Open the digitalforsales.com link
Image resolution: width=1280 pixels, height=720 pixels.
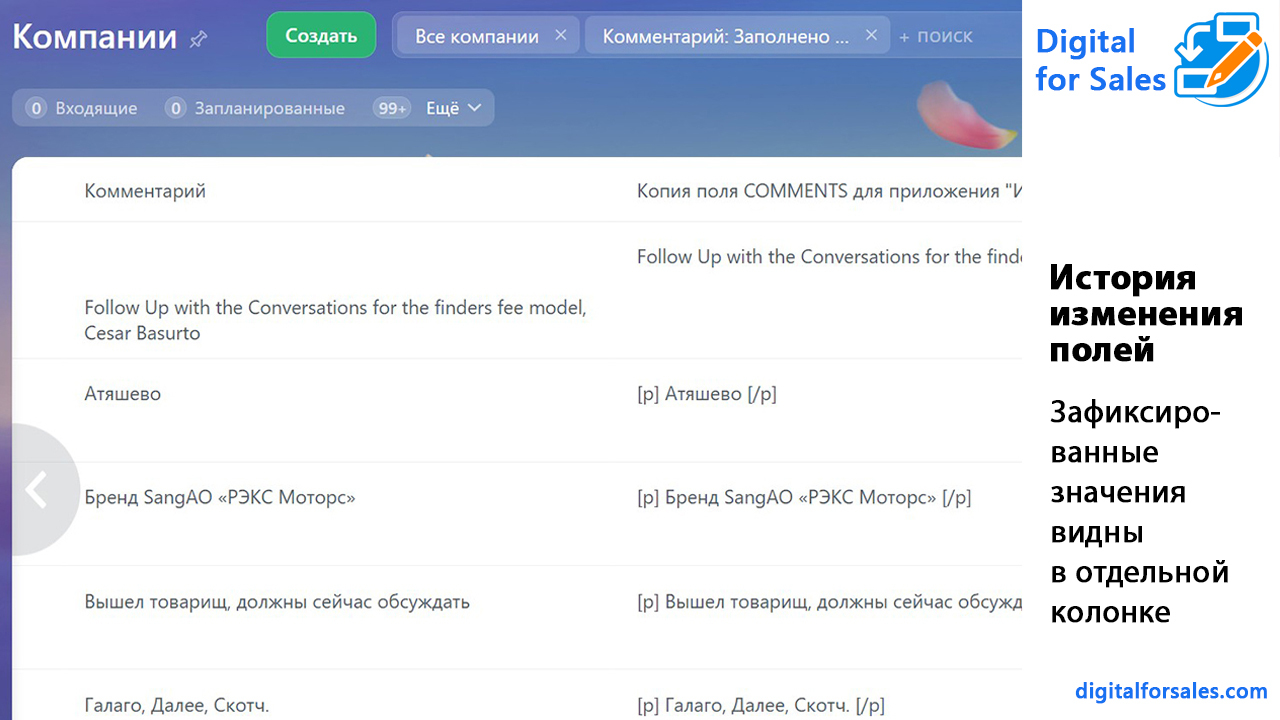click(x=1171, y=690)
